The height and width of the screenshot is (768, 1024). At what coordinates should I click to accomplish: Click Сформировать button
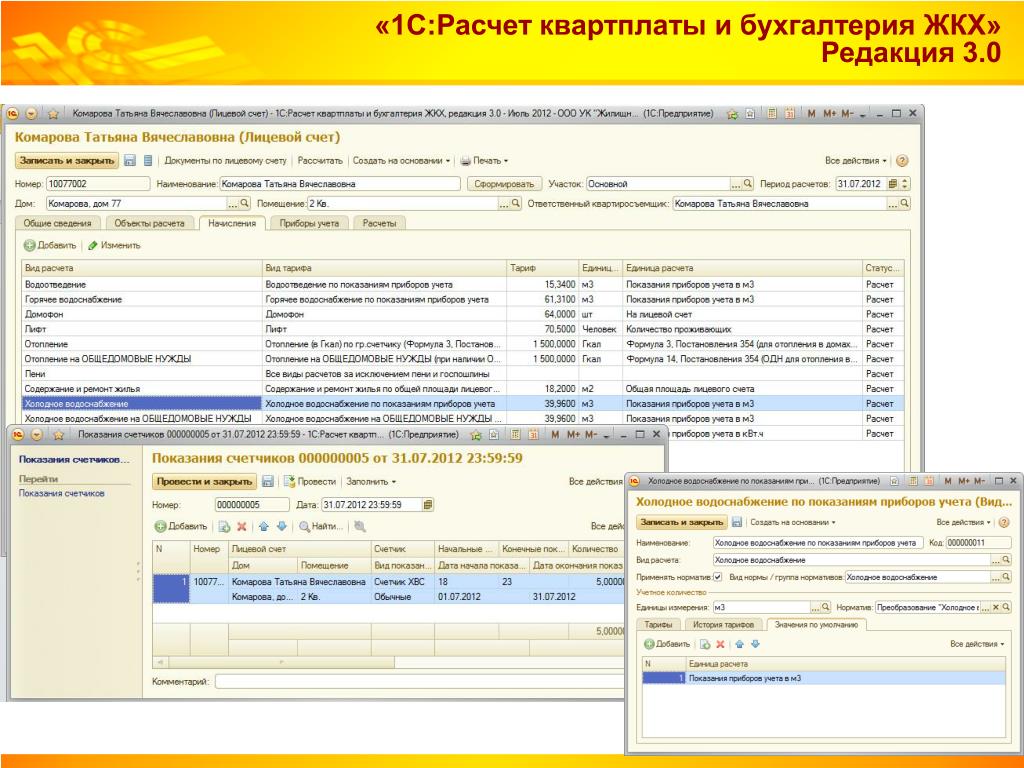(x=504, y=184)
